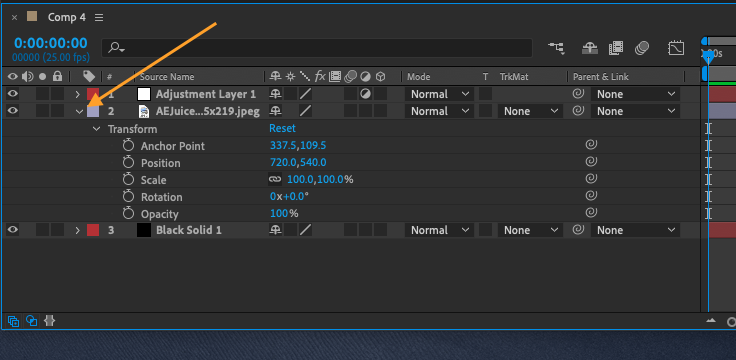The height and width of the screenshot is (360, 736).
Task: Click the Opacity property pick whip
Action: pyautogui.click(x=591, y=212)
